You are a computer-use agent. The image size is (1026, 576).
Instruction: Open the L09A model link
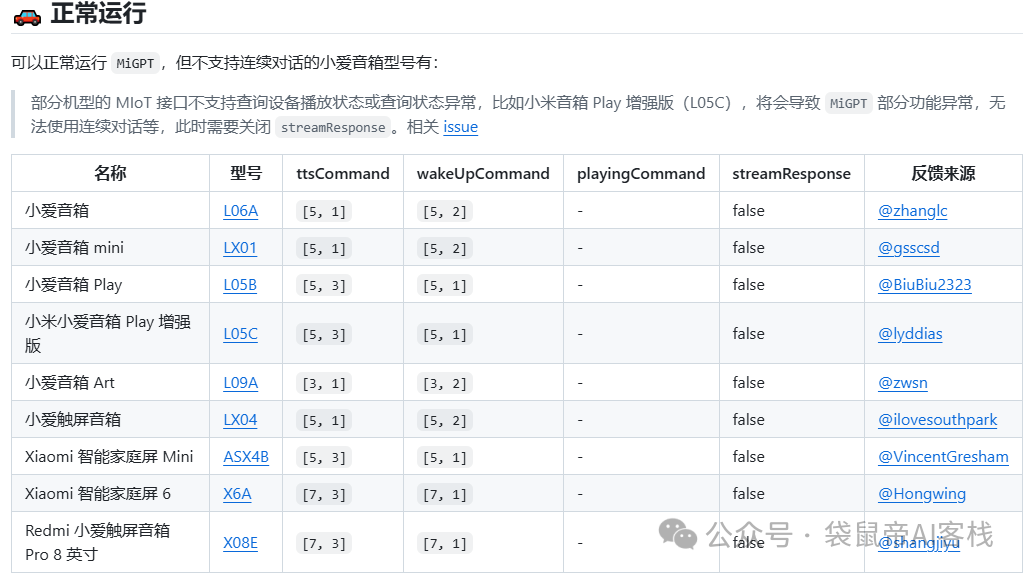click(x=241, y=383)
